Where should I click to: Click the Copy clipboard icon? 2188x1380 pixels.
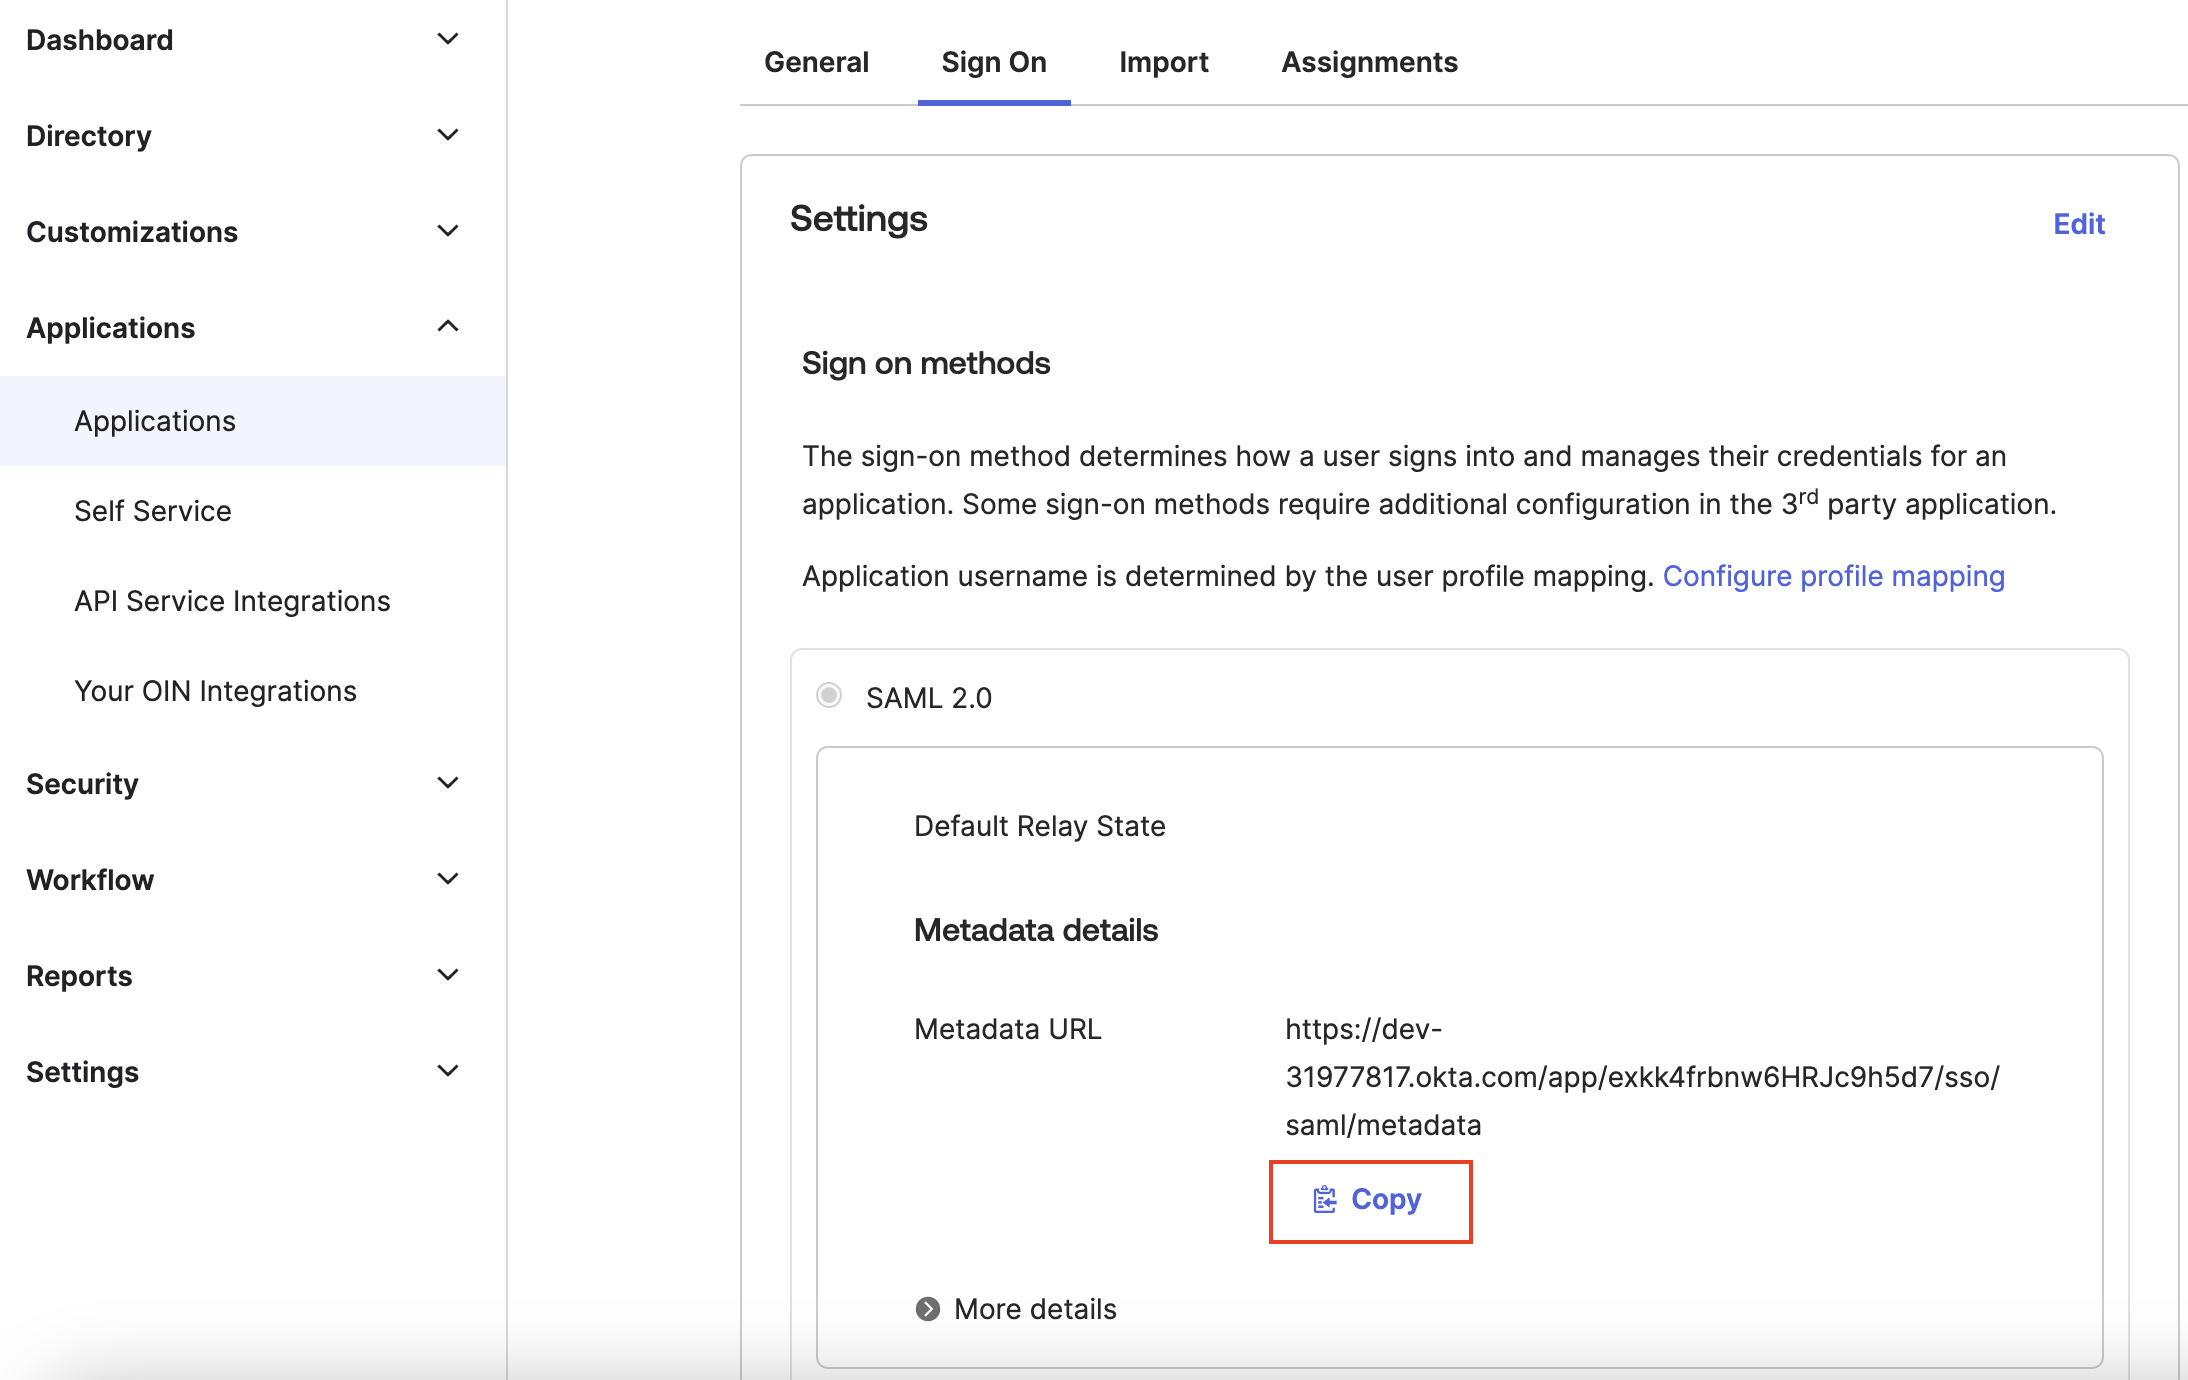tap(1324, 1199)
